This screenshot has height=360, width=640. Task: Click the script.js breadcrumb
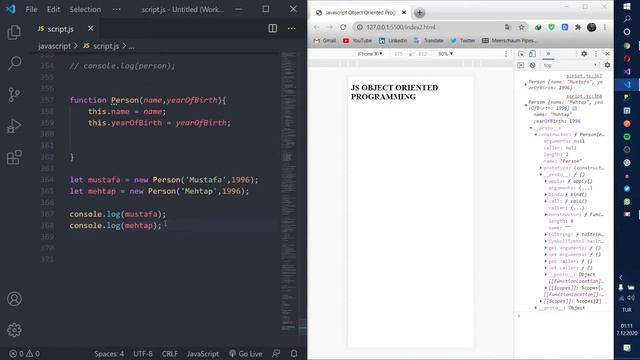pos(101,46)
